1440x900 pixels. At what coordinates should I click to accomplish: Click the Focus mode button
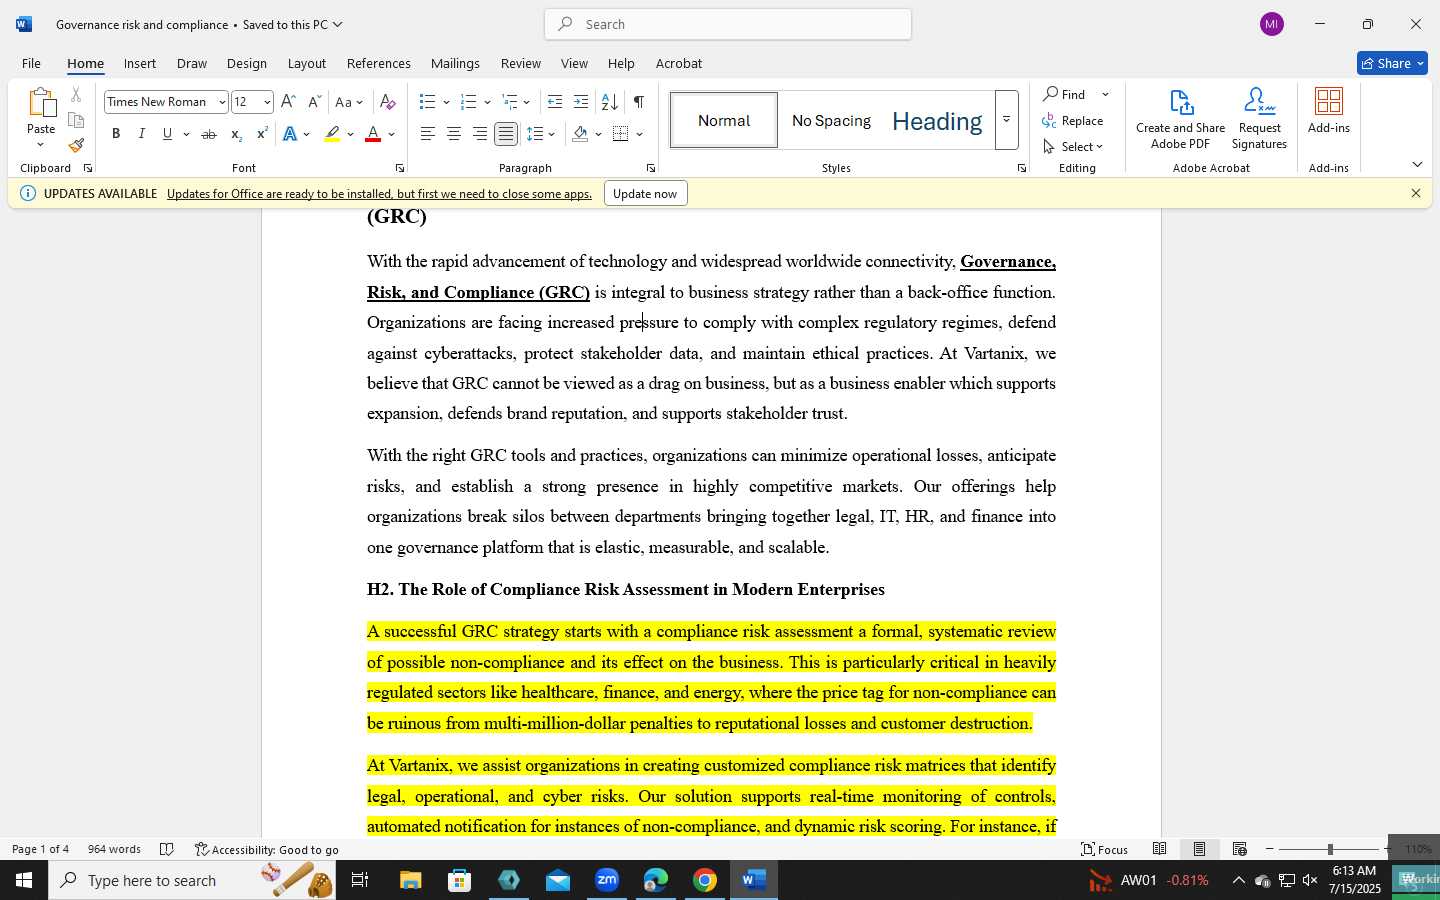coord(1105,849)
